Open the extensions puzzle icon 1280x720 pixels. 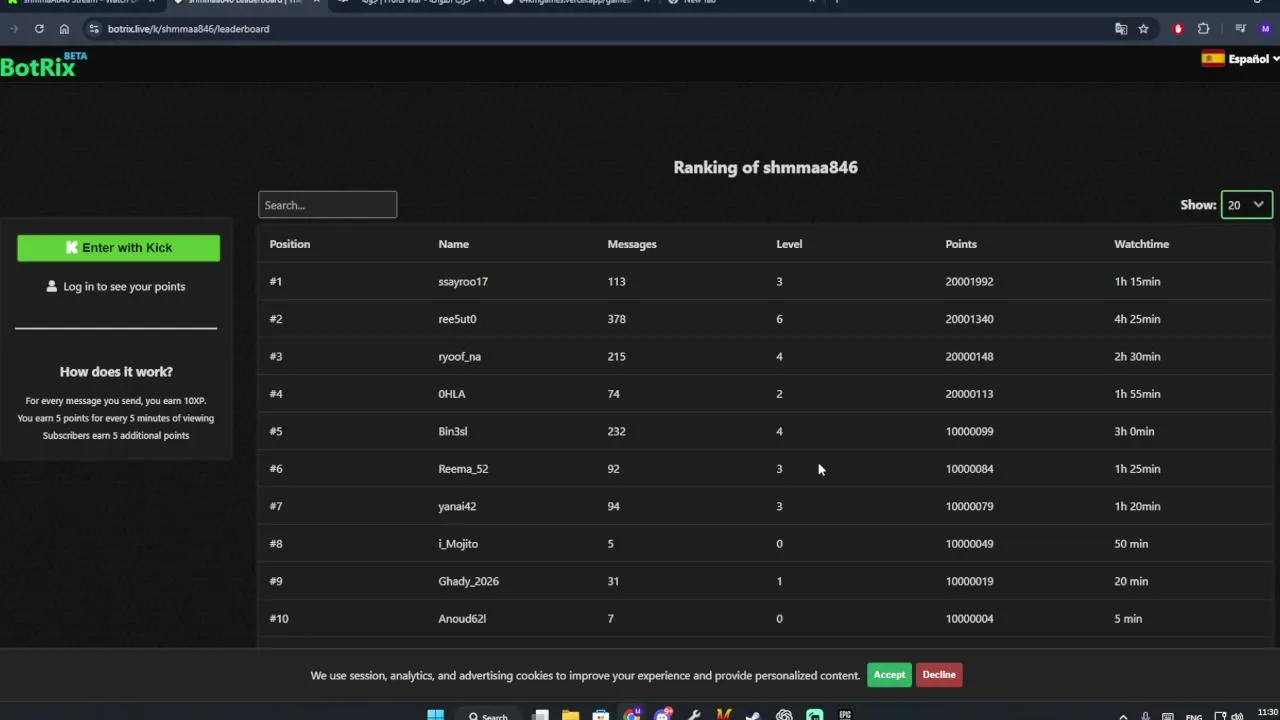[1203, 29]
